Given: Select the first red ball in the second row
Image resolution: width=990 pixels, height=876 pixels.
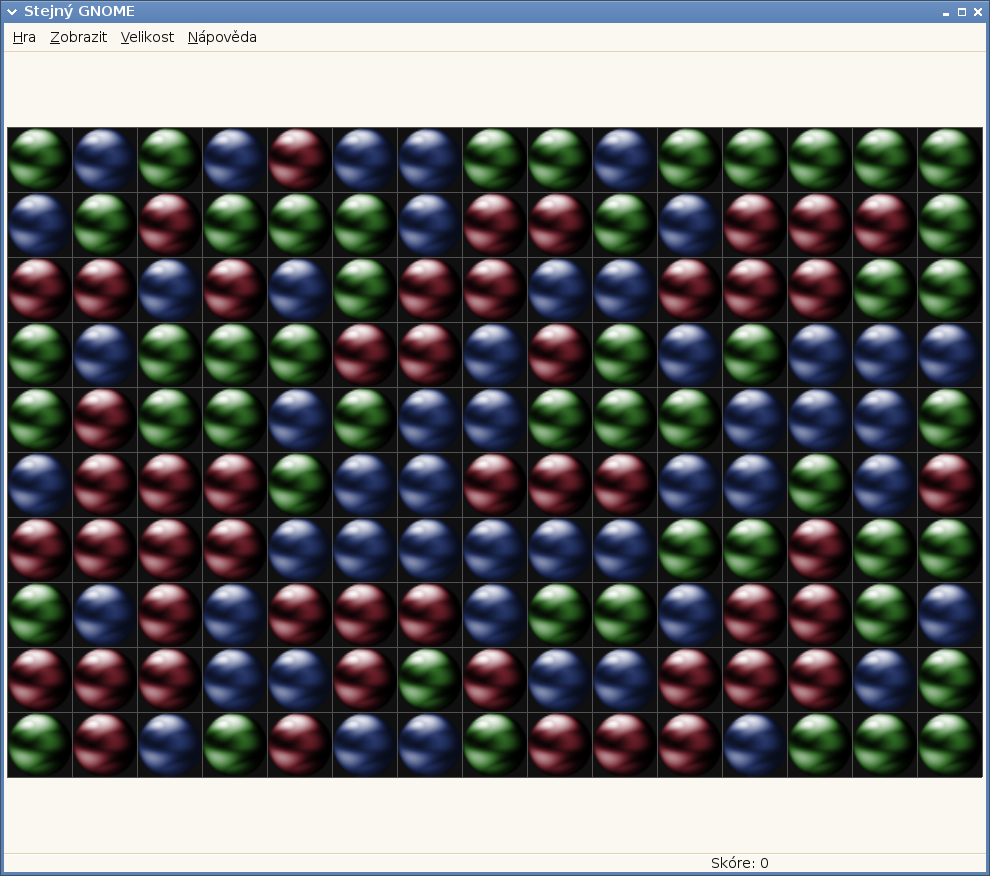Looking at the screenshot, I should click(x=170, y=225).
